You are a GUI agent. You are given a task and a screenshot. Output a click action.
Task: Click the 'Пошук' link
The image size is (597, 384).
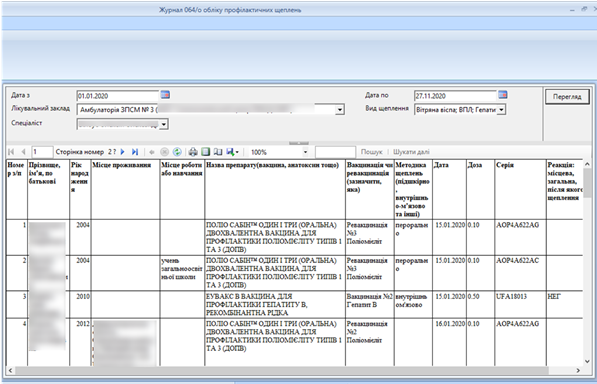pyautogui.click(x=371, y=152)
